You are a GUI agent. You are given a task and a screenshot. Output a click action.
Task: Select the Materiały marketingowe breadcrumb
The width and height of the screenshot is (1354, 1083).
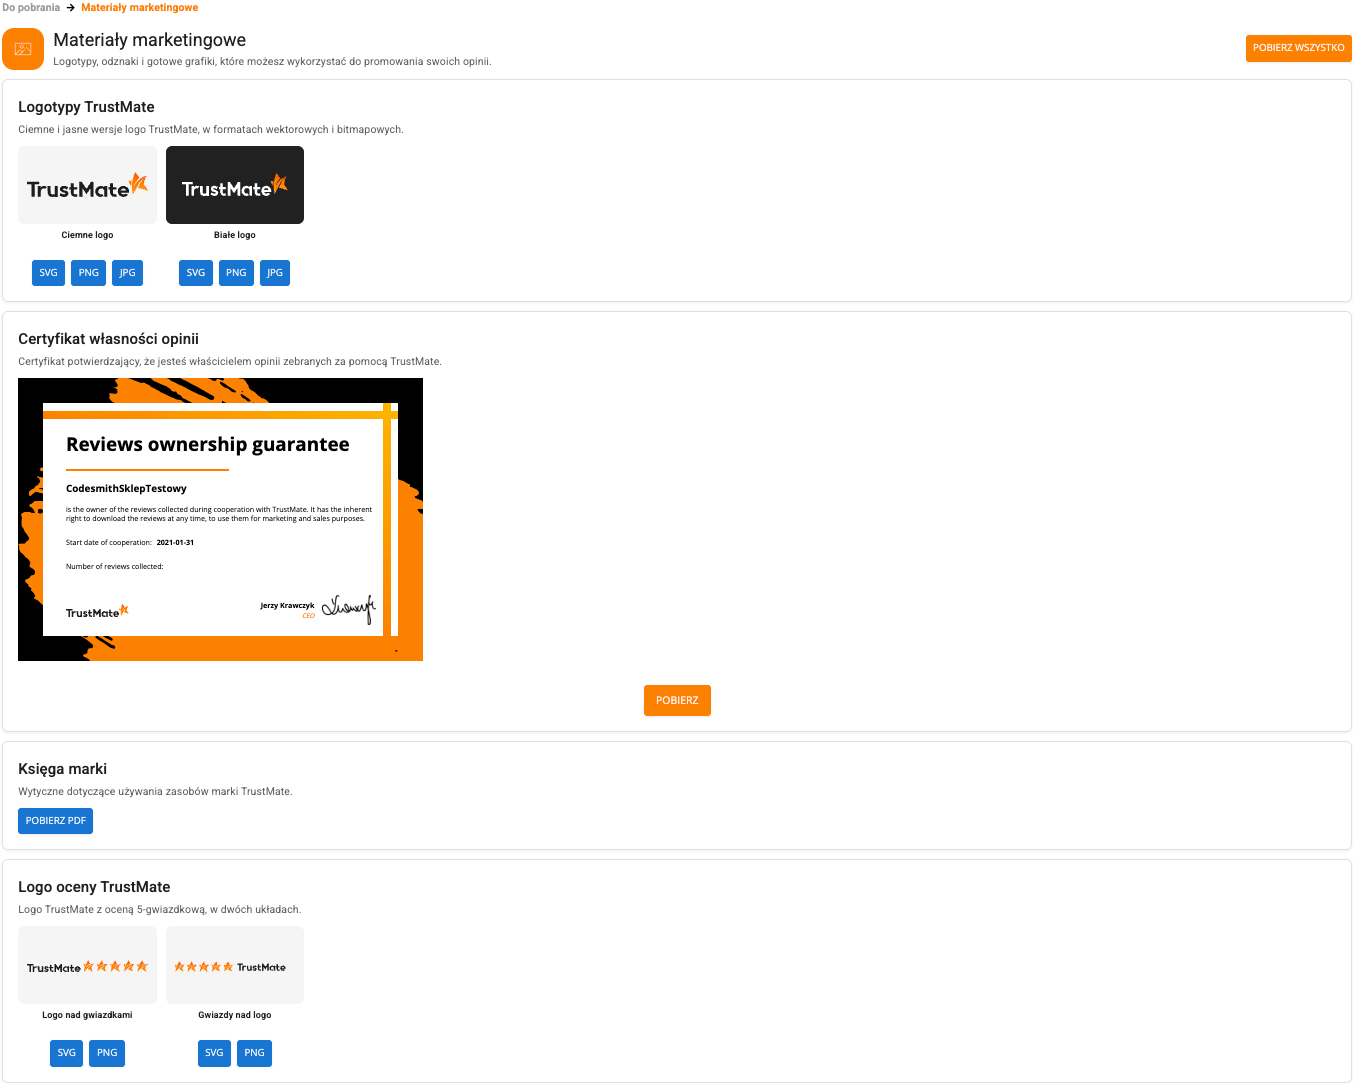click(139, 7)
